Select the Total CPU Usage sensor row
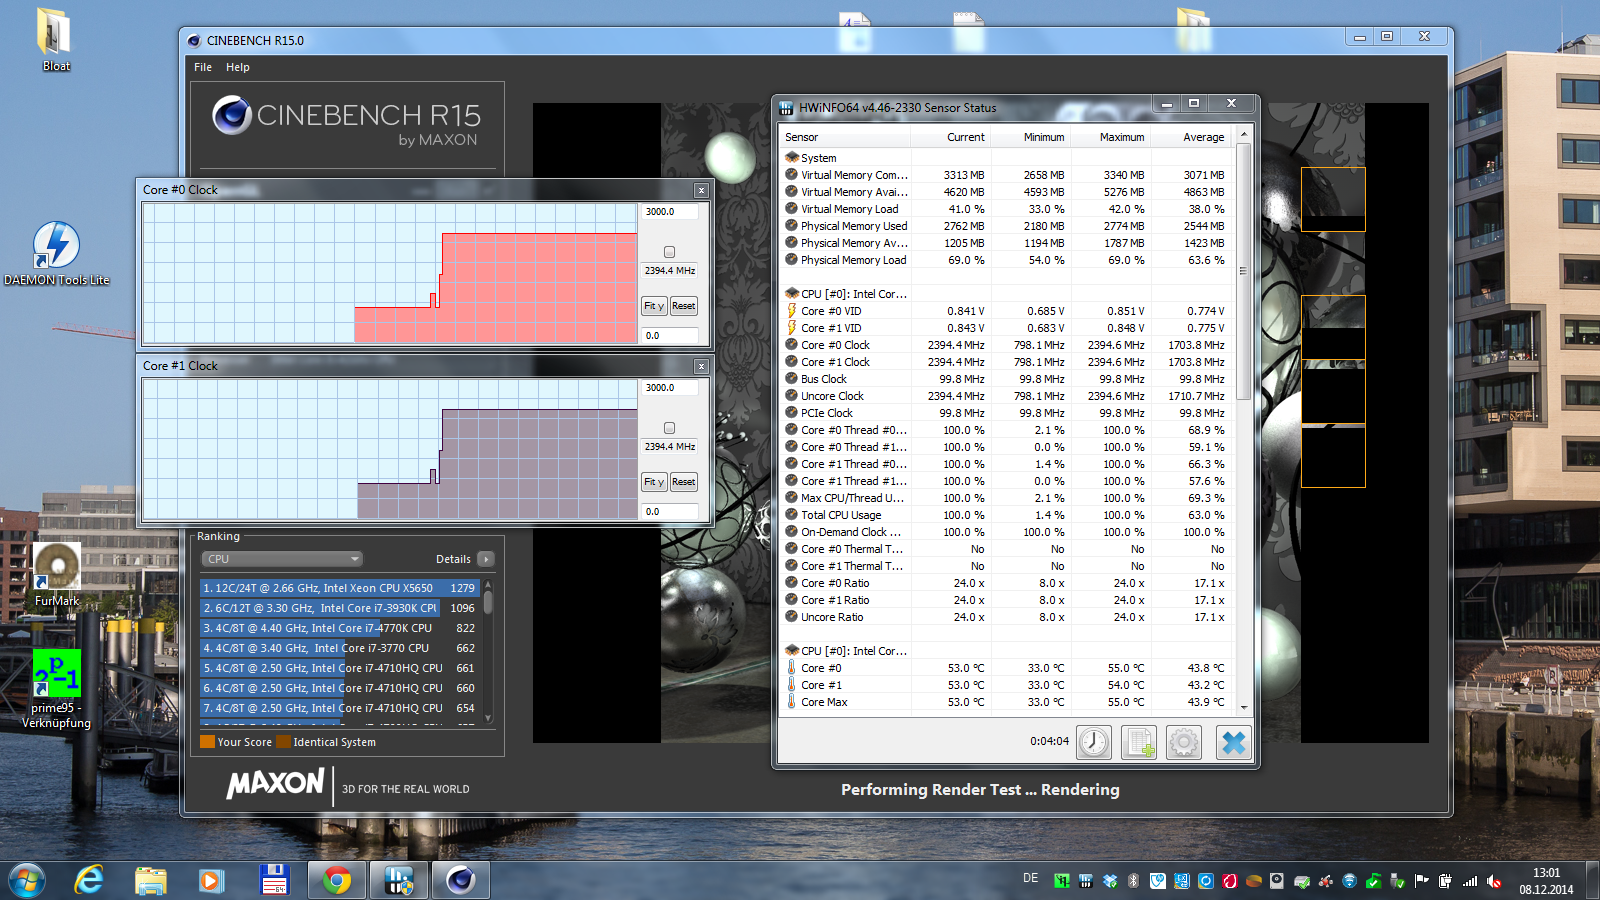1600x900 pixels. (1007, 515)
